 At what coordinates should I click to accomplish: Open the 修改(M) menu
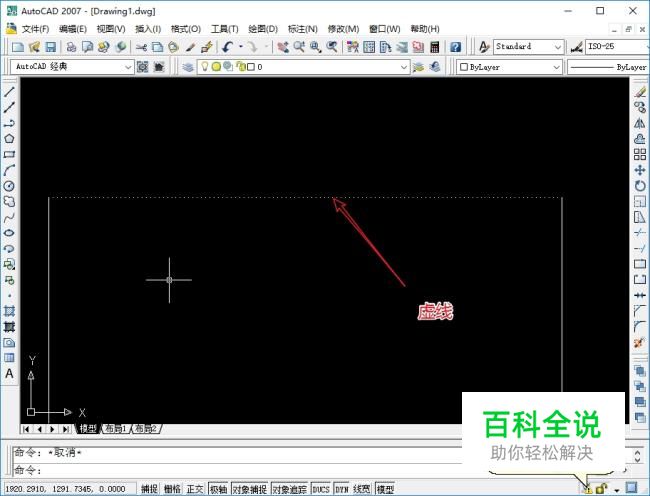pos(343,29)
